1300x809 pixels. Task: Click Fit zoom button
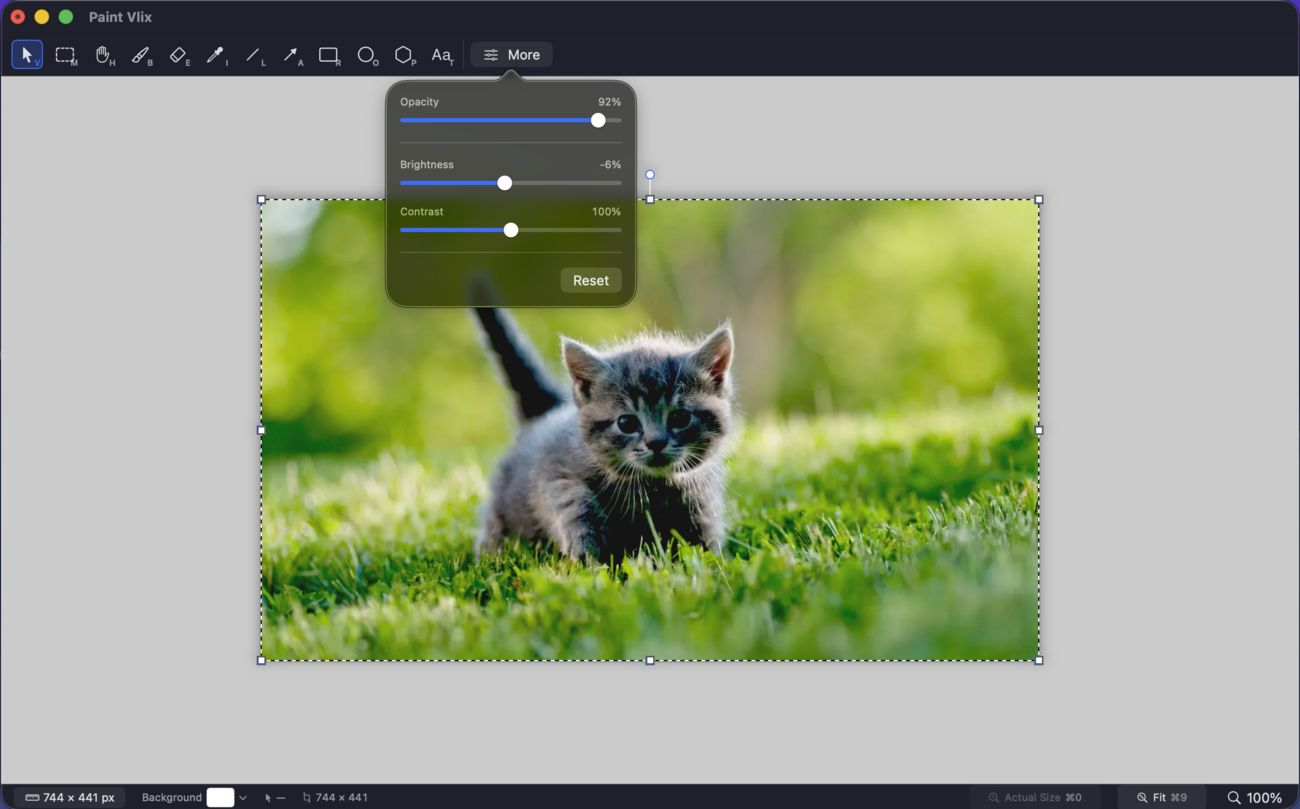[1162, 797]
